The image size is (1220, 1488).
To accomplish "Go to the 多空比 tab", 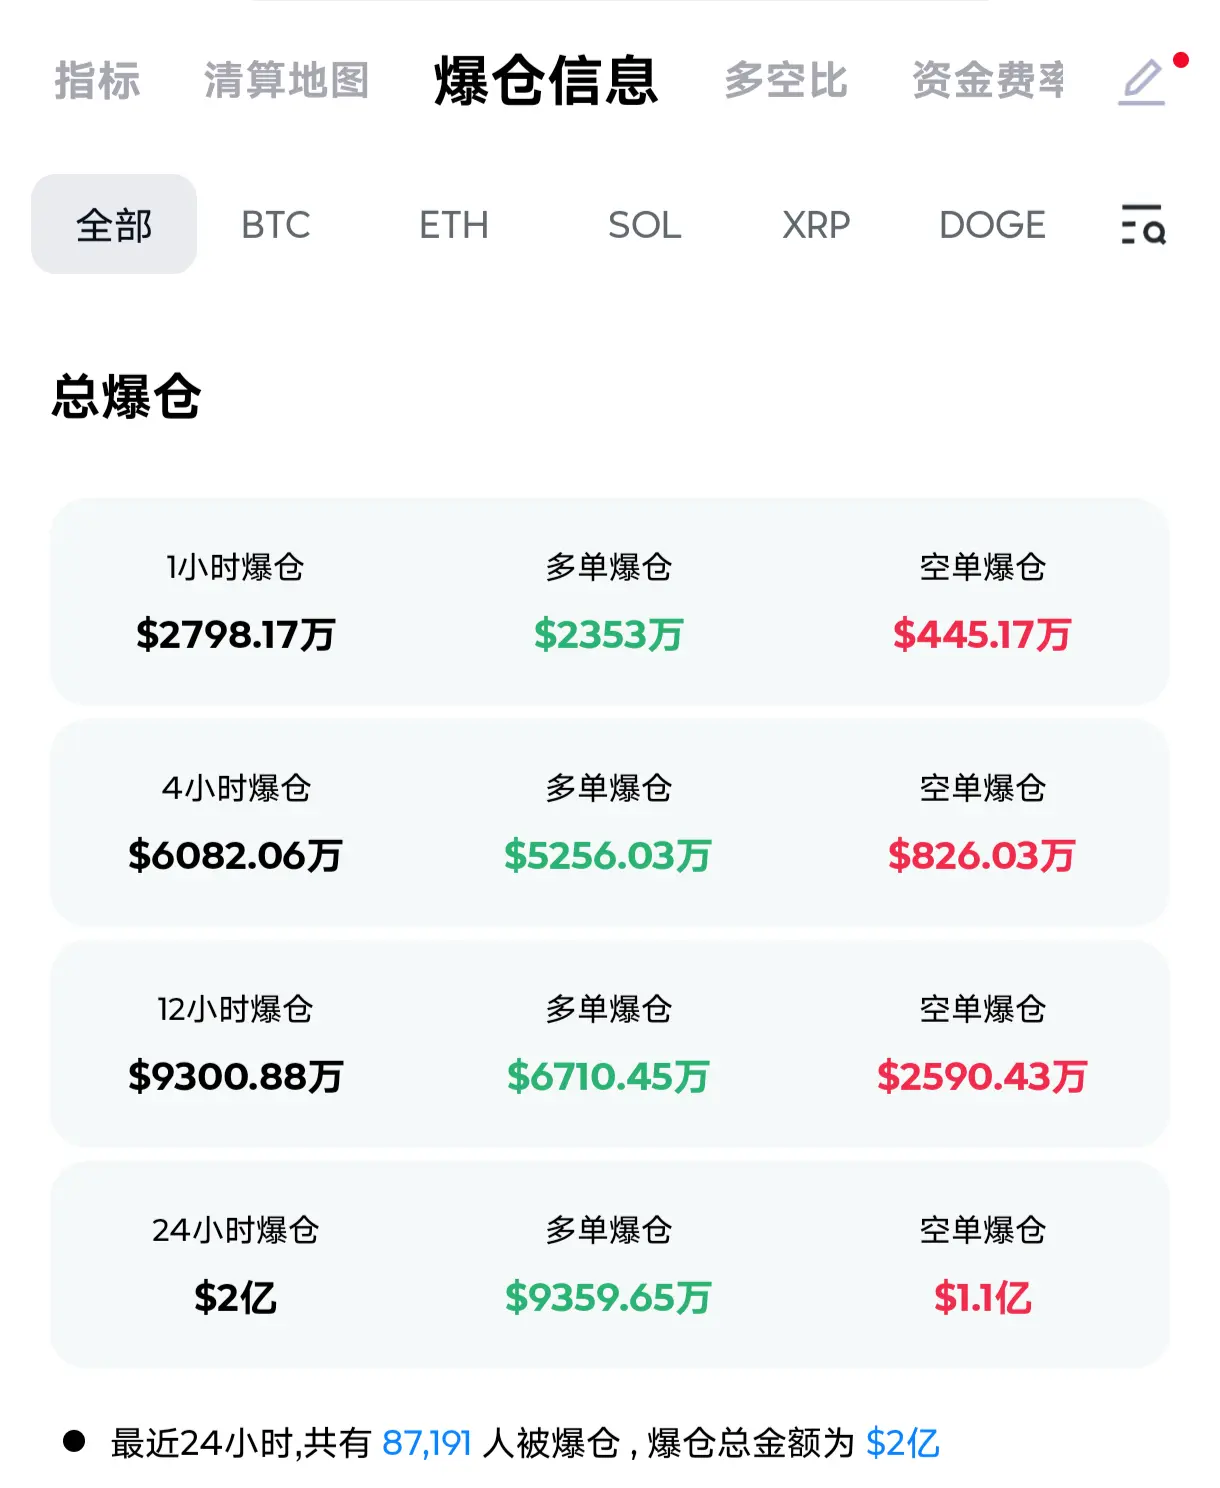I will pos(786,81).
